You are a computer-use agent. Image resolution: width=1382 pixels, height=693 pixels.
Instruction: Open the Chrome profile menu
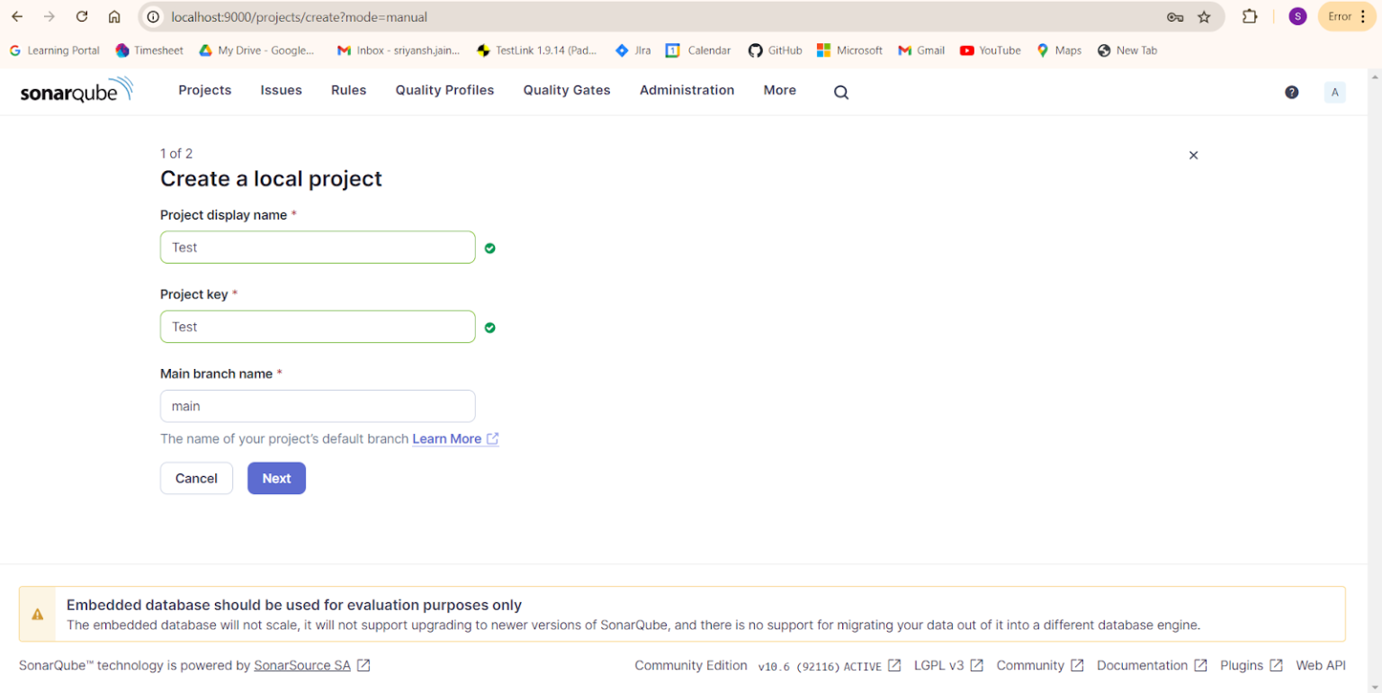[1297, 16]
